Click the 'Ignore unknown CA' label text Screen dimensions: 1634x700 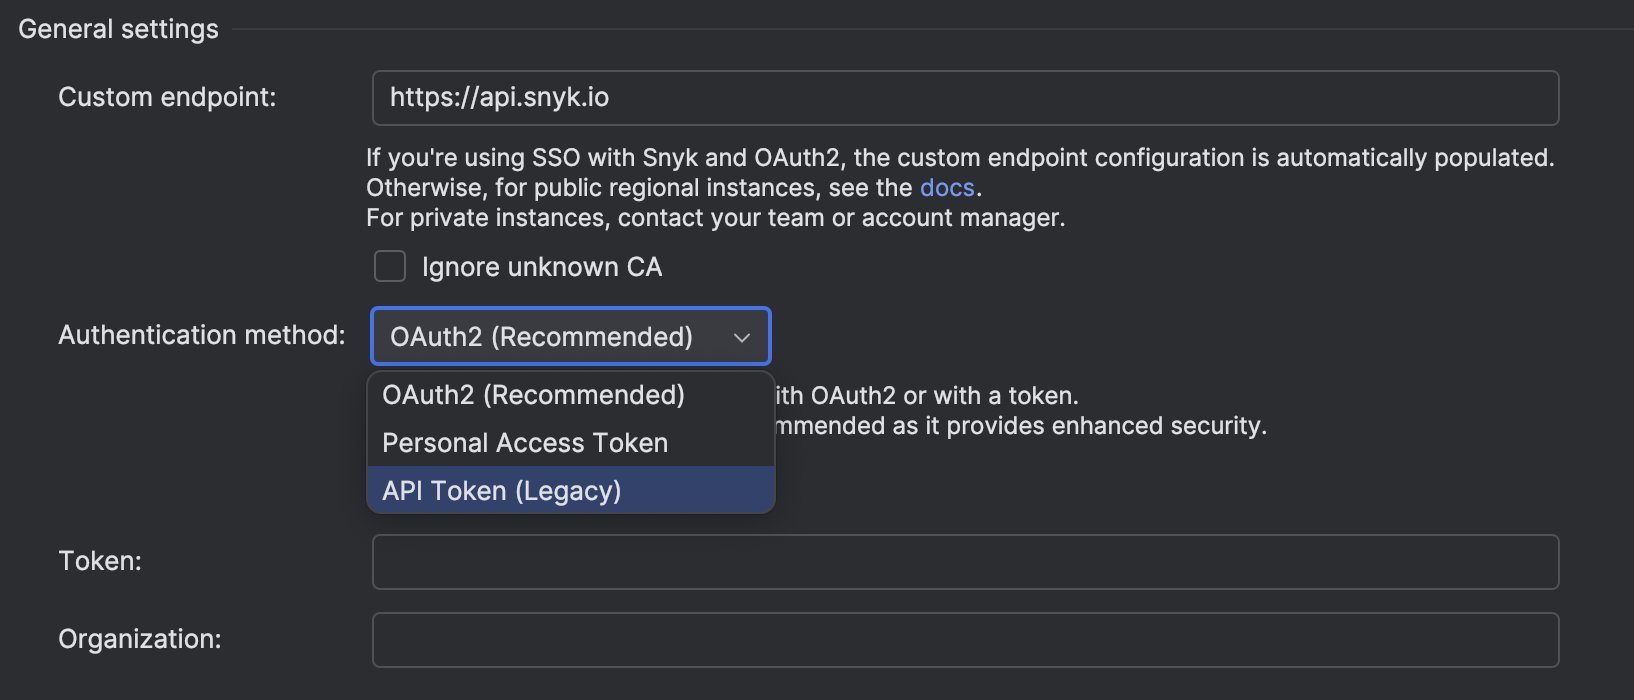[541, 267]
